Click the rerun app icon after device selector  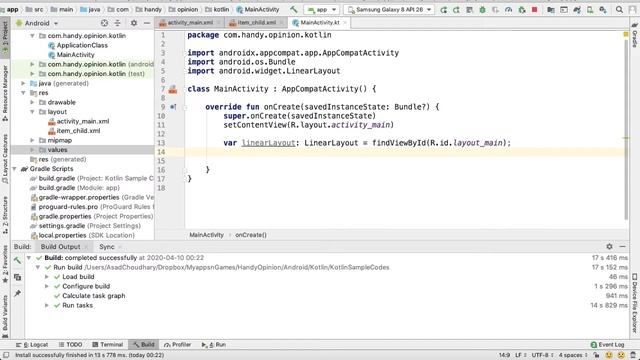pyautogui.click(x=444, y=9)
